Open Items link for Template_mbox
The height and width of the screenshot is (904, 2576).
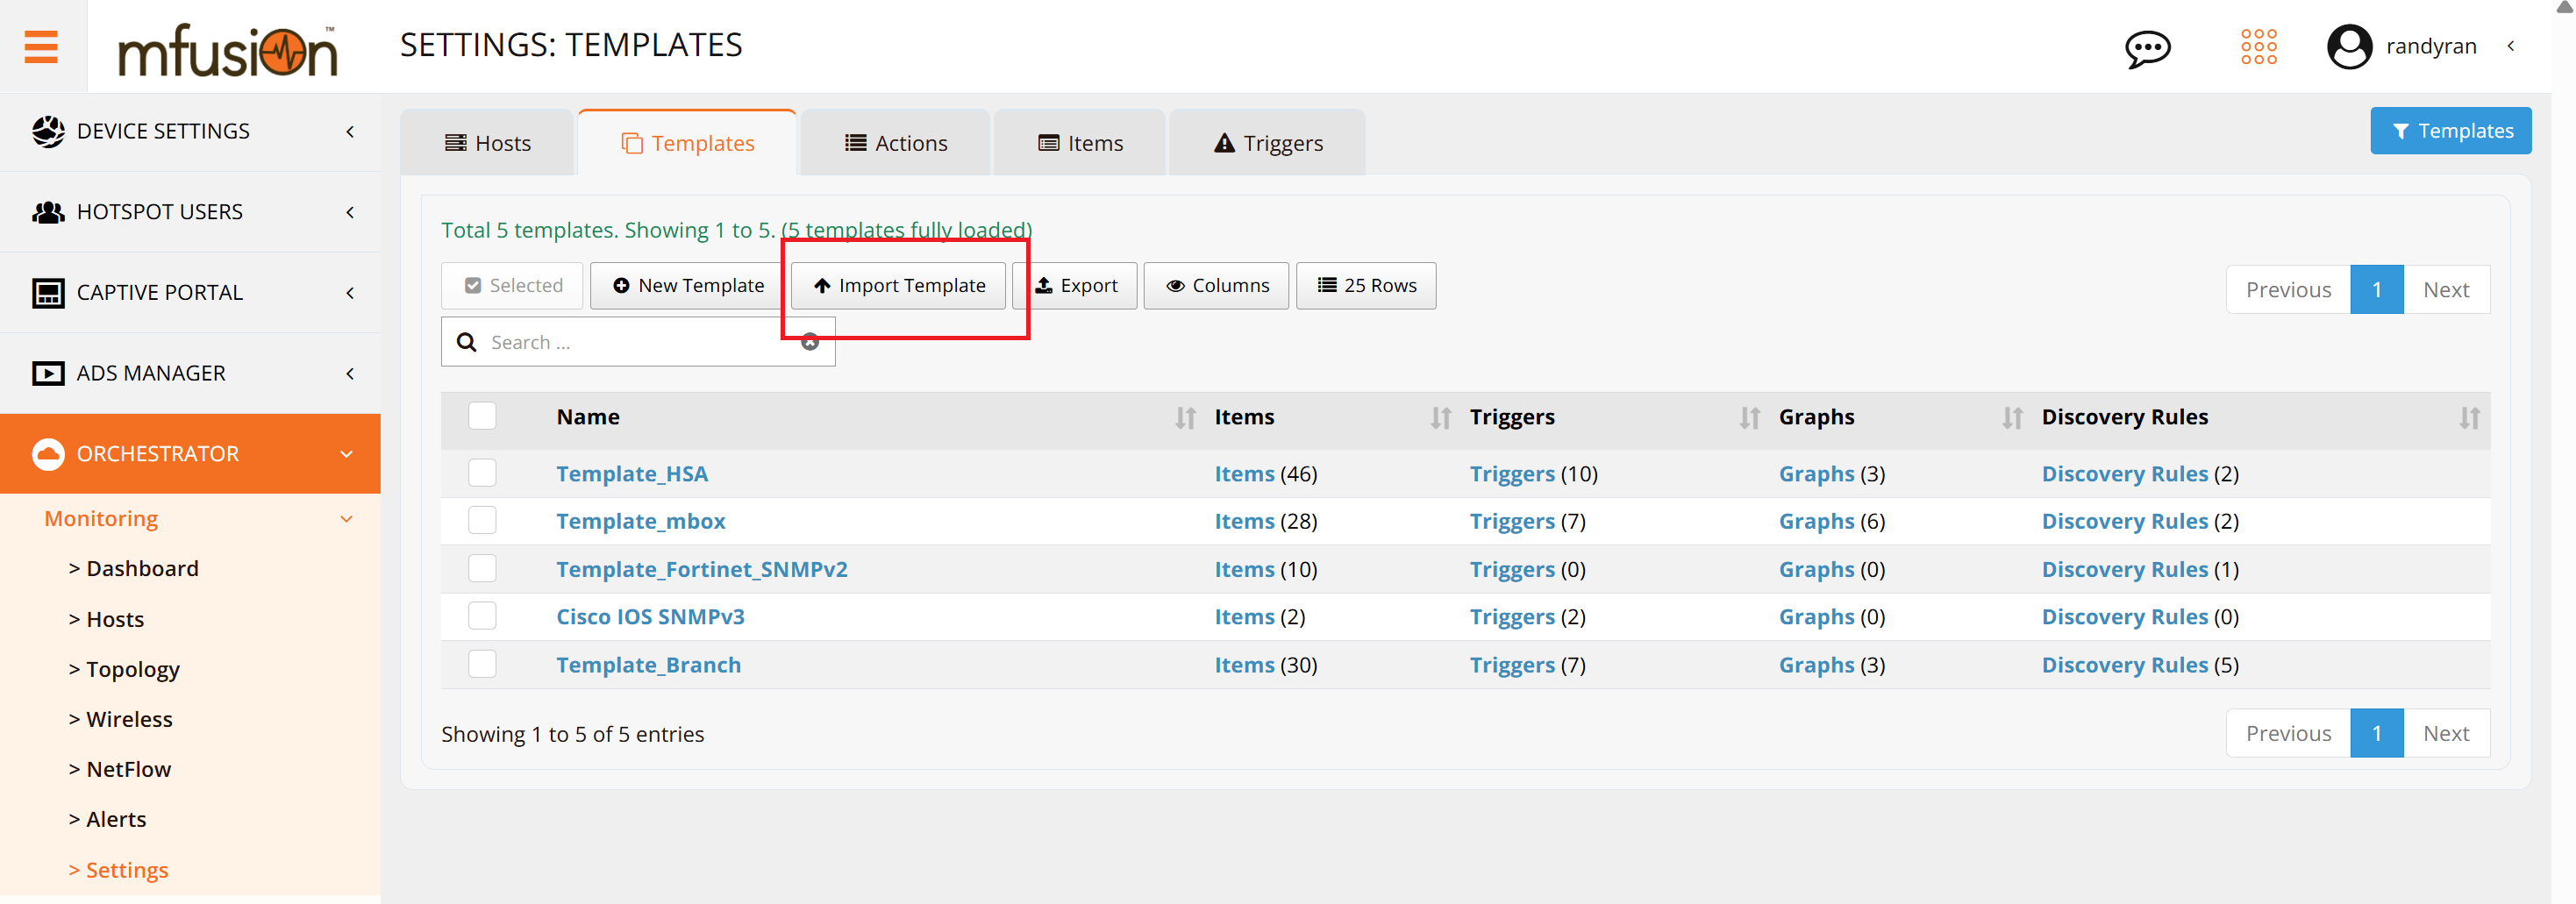click(1244, 521)
